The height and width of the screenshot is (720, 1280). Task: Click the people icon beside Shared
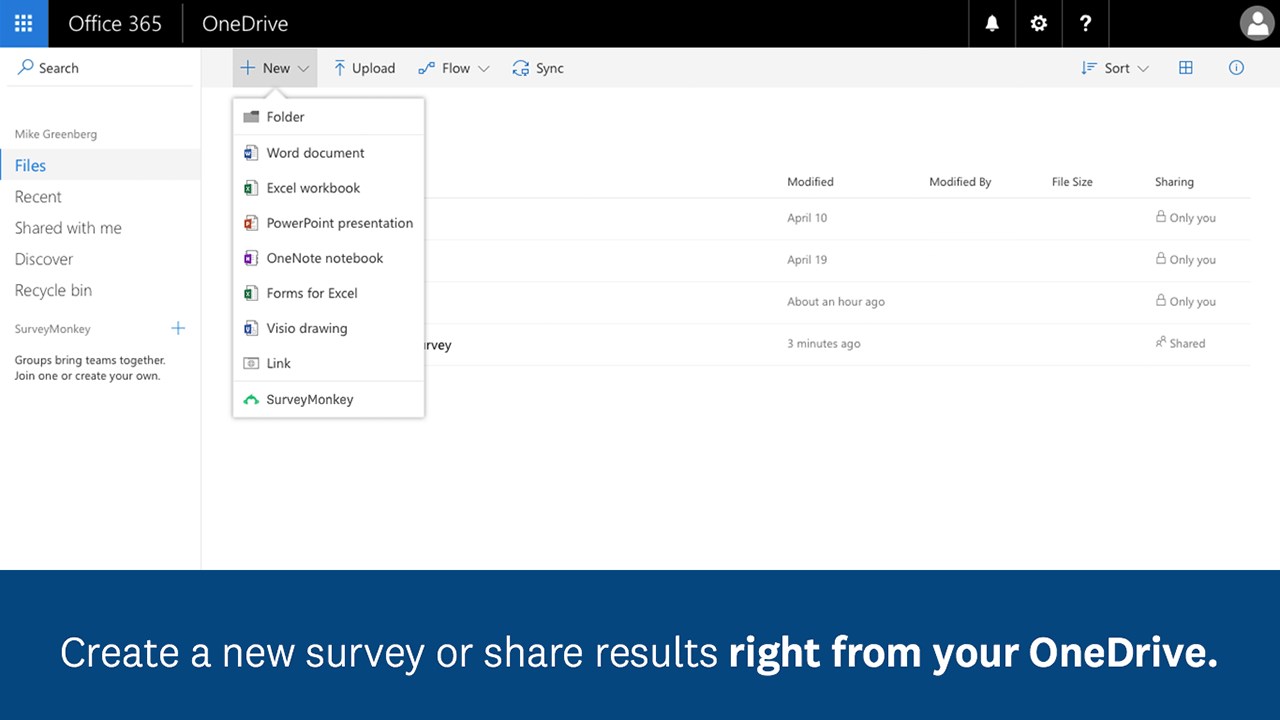pos(1161,342)
